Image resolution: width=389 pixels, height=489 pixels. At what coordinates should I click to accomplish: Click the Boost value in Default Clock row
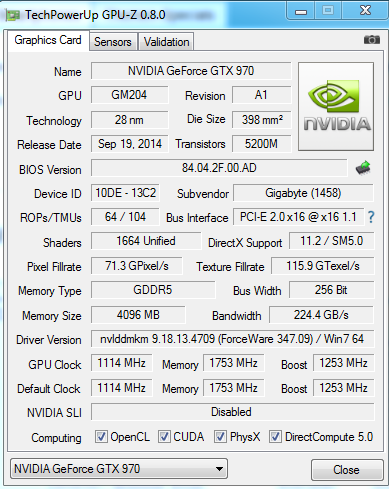tap(343, 388)
